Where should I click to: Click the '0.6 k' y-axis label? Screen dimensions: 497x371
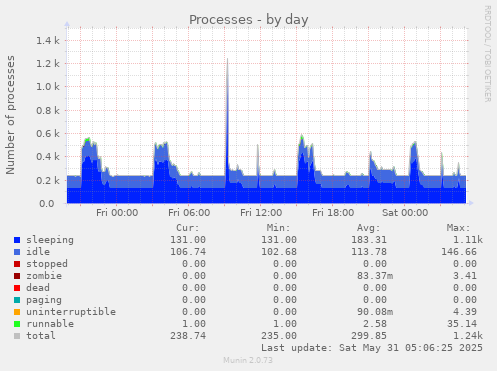48,134
